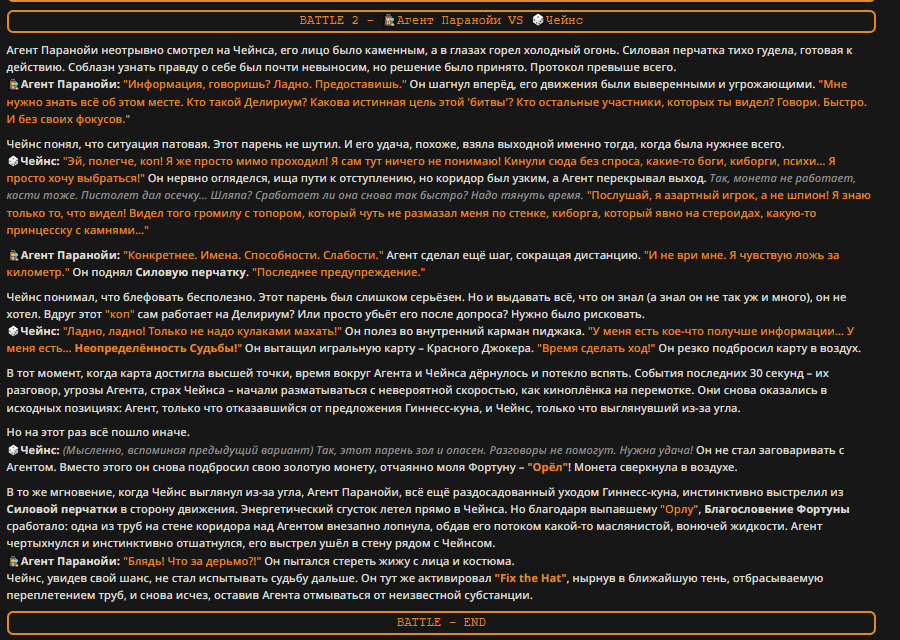The image size is (900, 640).
Task: Click the detective emoji in BATTLE 2 header
Action: point(389,20)
